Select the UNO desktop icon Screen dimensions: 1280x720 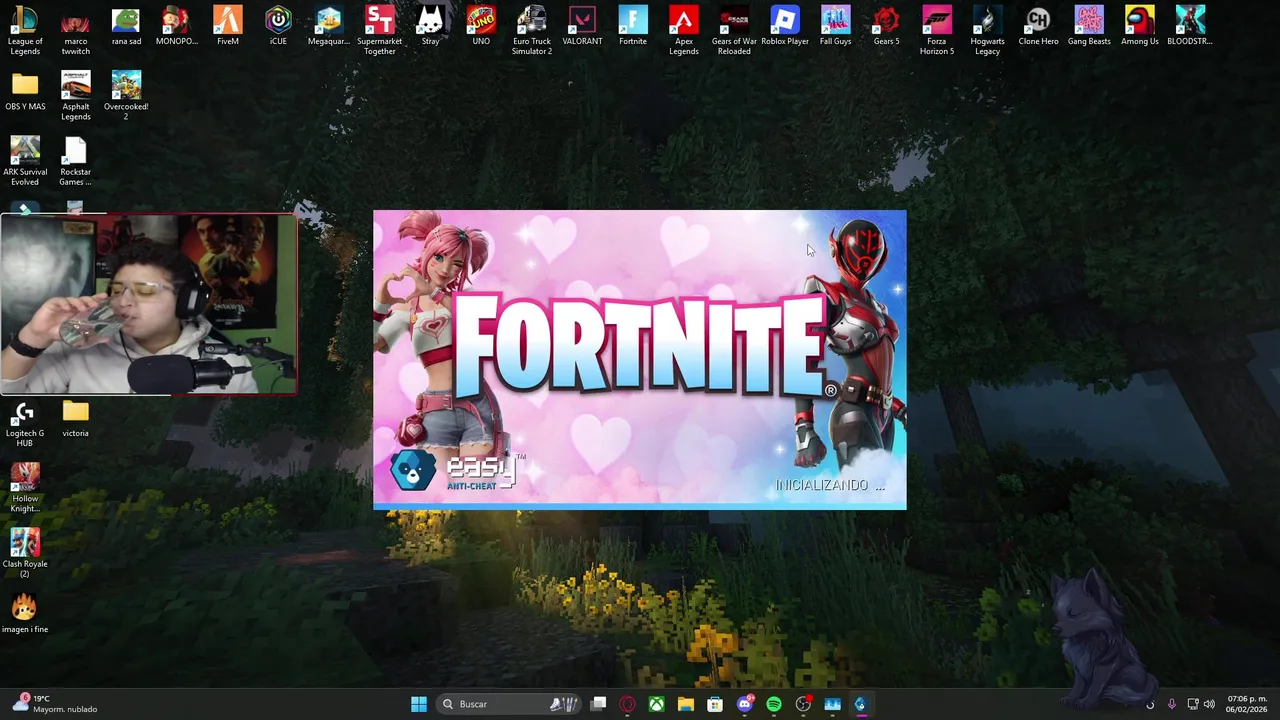click(481, 26)
